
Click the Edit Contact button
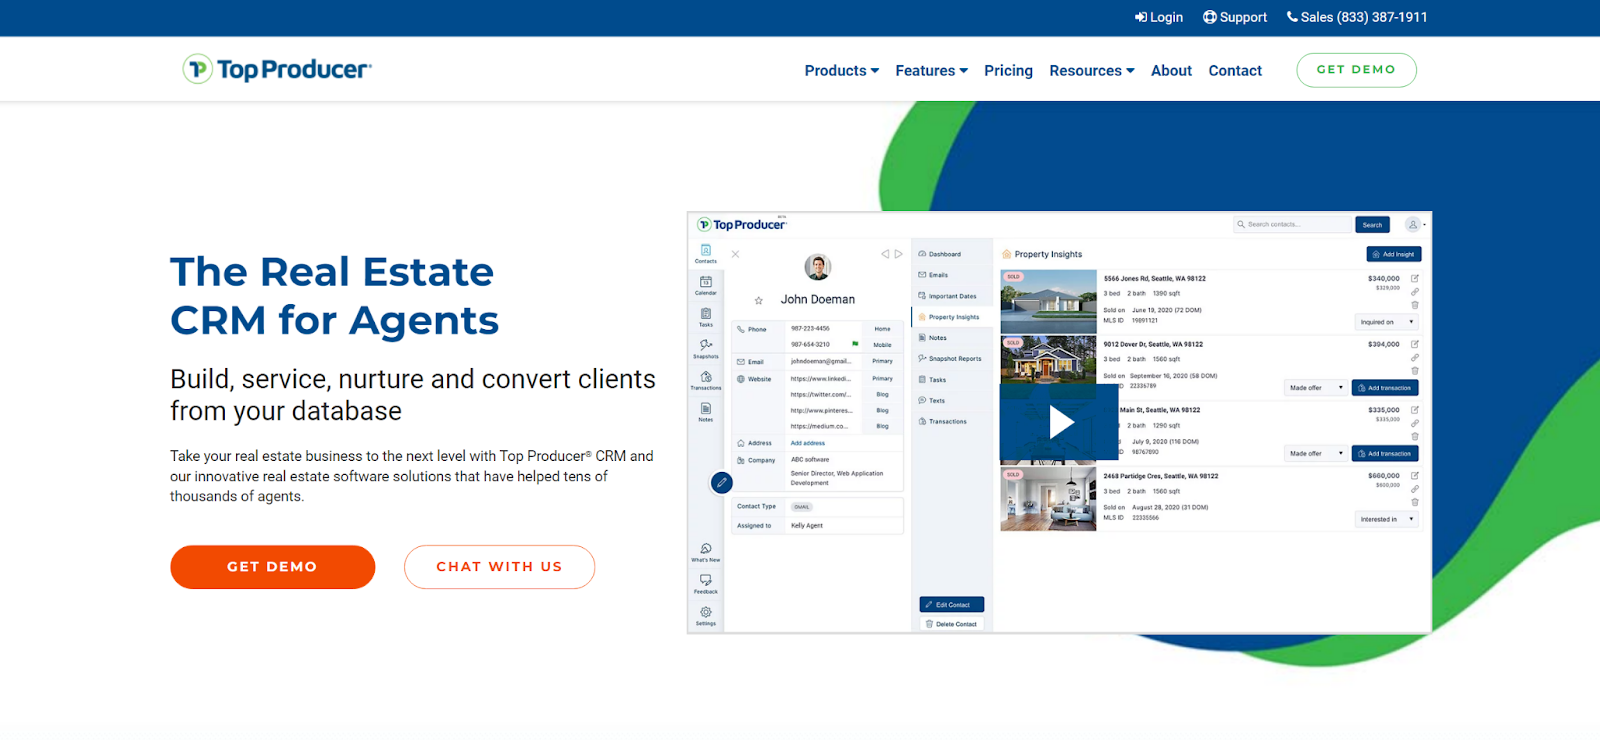(x=952, y=604)
